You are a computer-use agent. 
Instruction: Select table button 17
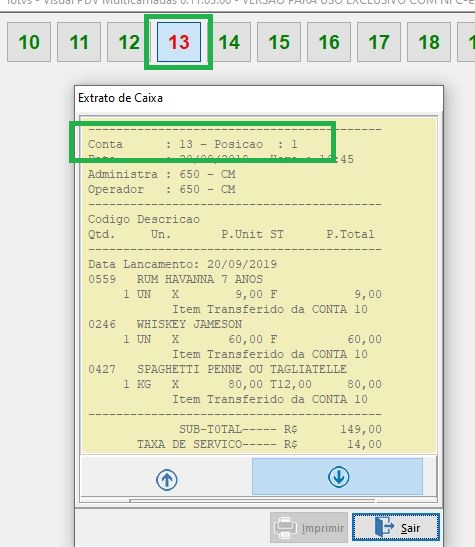[x=379, y=42]
